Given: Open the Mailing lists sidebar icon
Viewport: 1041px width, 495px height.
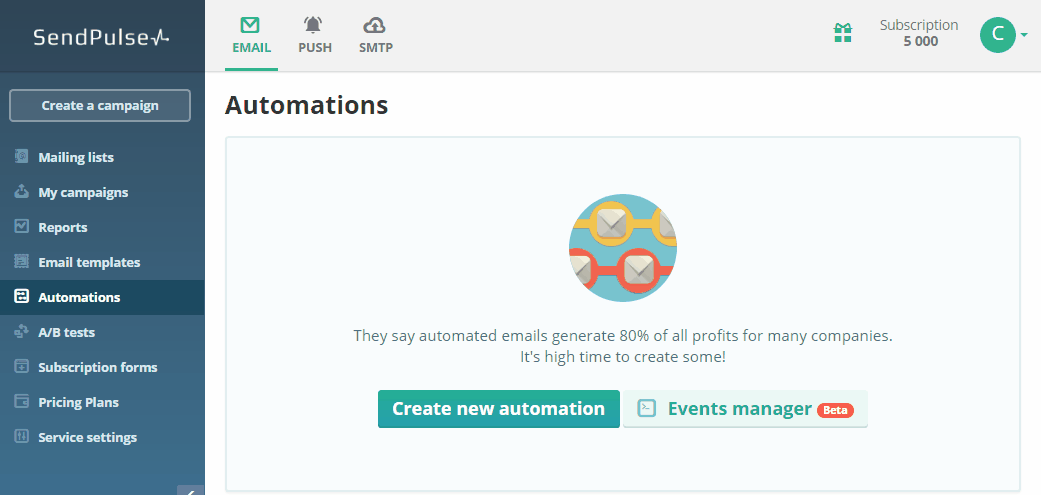Looking at the screenshot, I should tap(22, 157).
